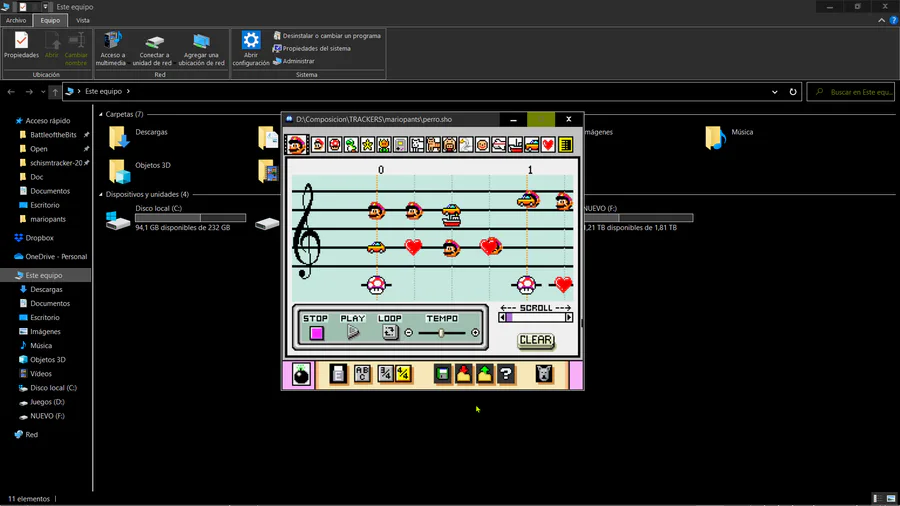Select the Heart instrument in the palette
This screenshot has height=506, width=900.
tap(548, 145)
